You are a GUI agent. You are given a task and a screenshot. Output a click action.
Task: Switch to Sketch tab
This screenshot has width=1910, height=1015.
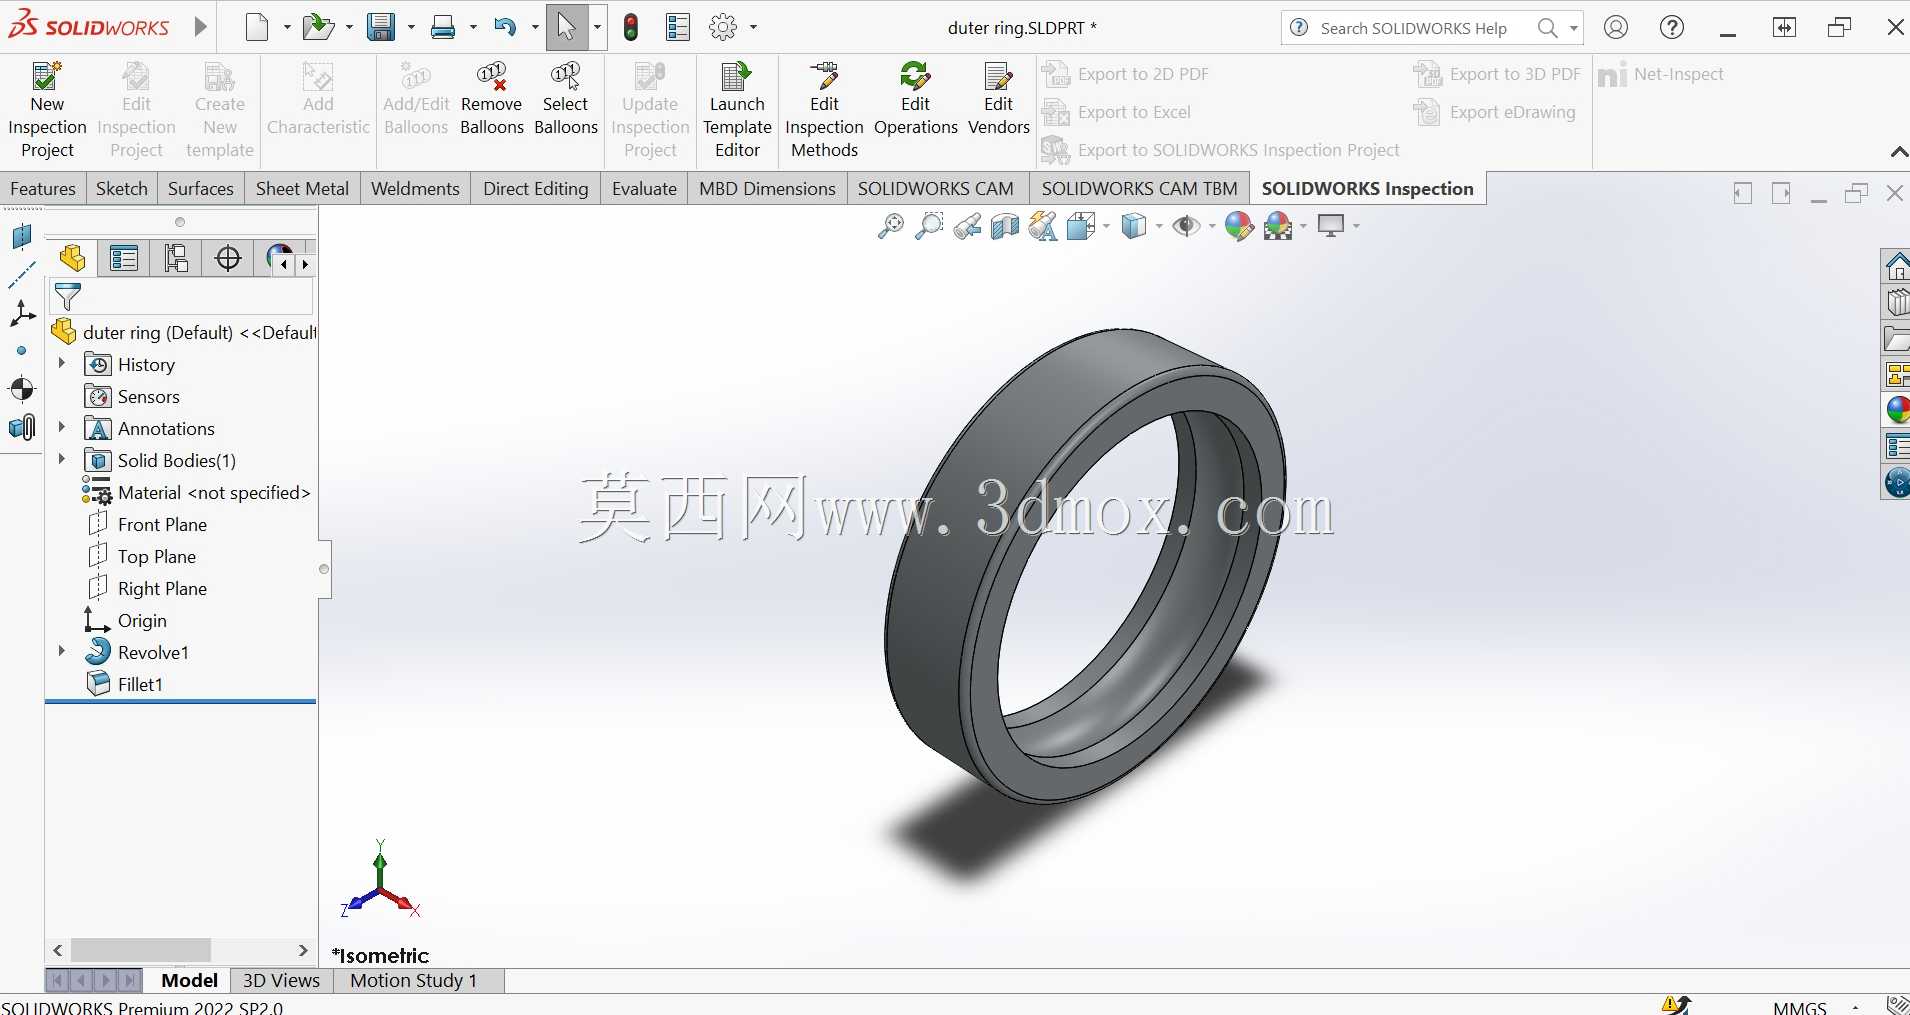pyautogui.click(x=122, y=189)
